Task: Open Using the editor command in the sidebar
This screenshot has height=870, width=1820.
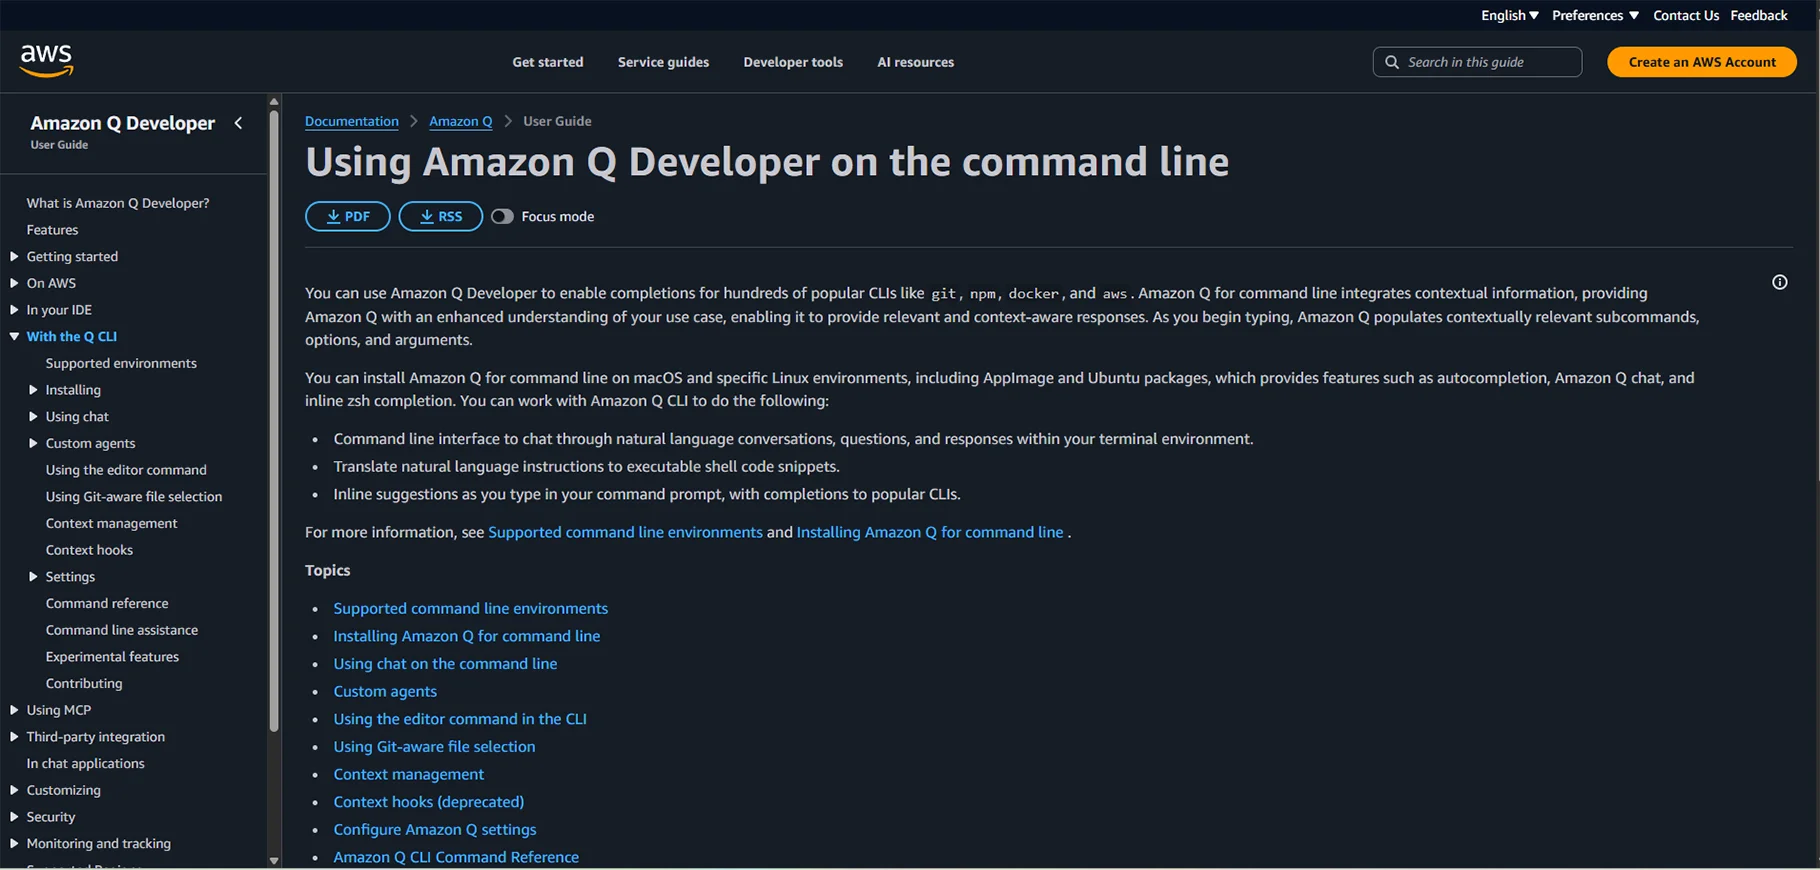Action: pyautogui.click(x=126, y=470)
